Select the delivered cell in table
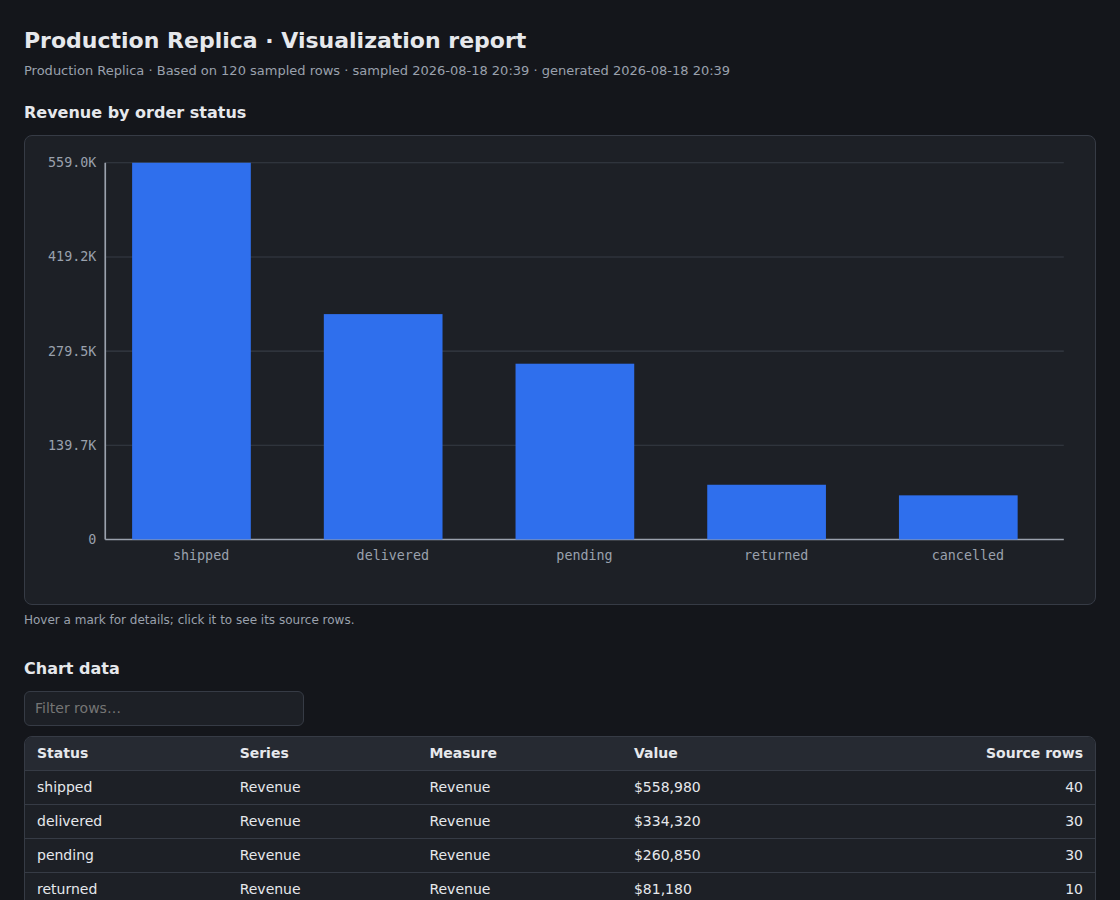 tap(69, 821)
